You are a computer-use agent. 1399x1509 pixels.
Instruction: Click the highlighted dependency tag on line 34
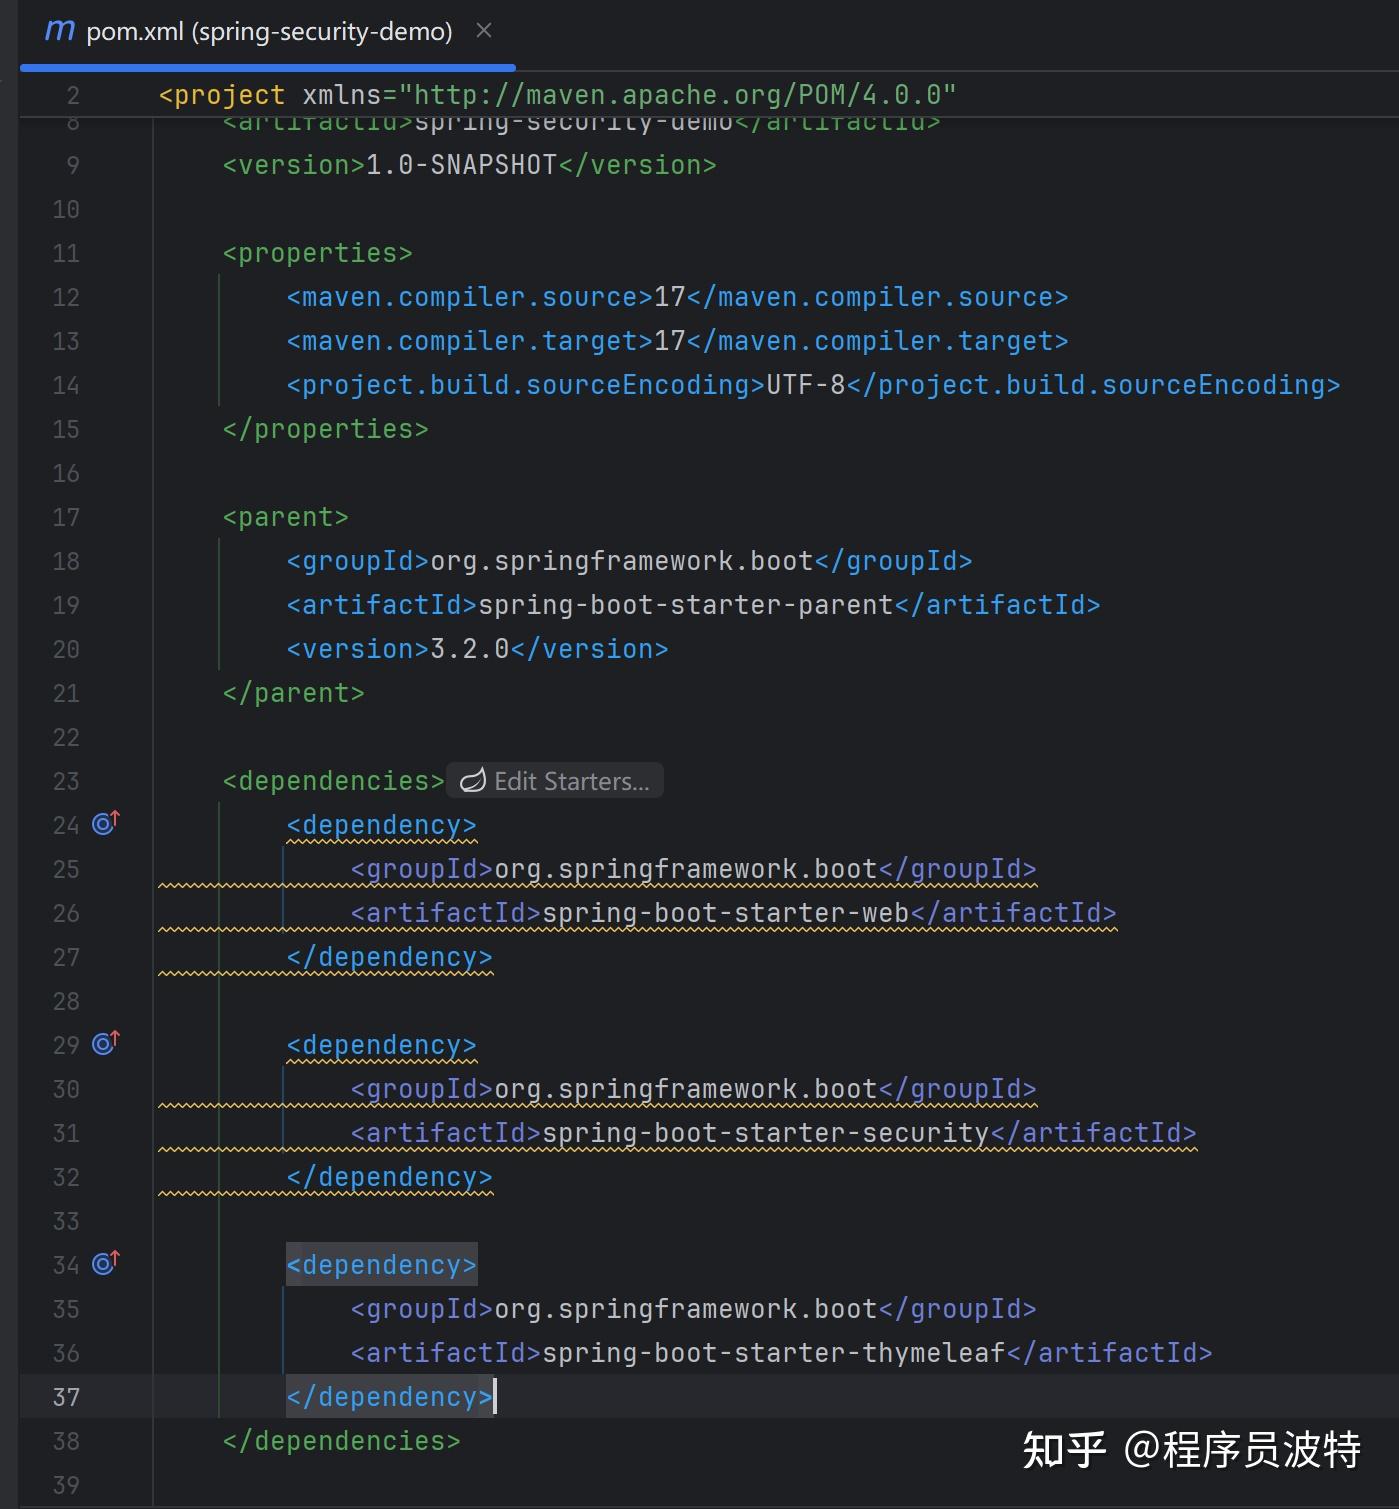coord(382,1265)
